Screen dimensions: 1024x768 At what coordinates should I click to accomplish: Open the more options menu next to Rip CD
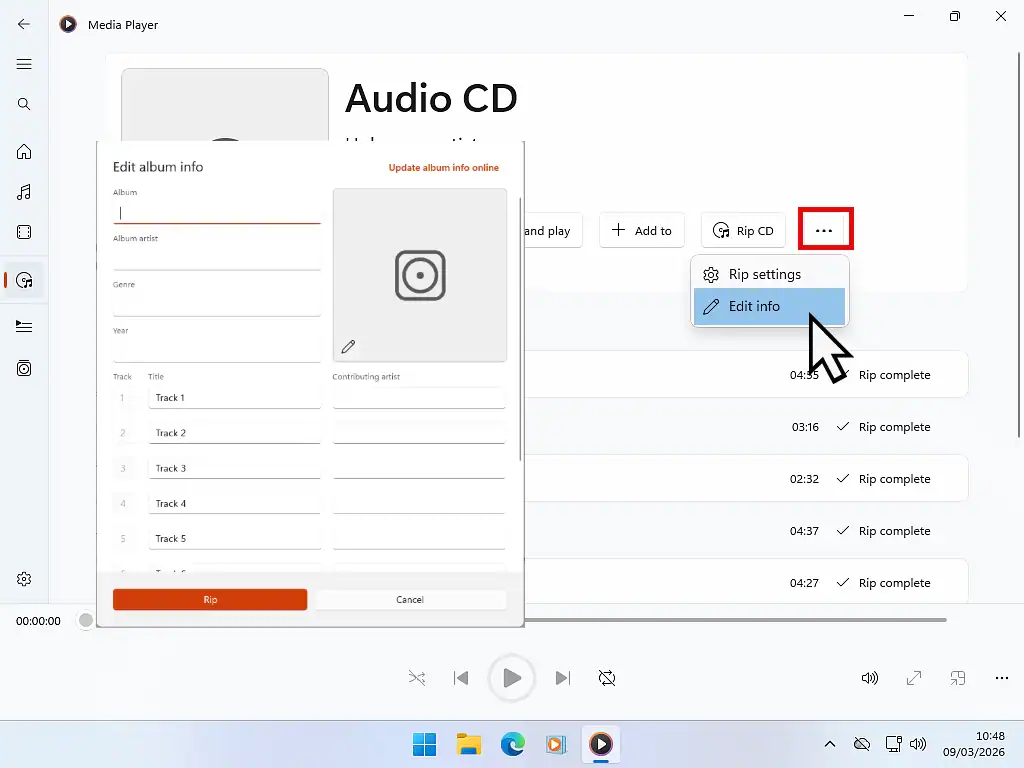[x=825, y=230]
